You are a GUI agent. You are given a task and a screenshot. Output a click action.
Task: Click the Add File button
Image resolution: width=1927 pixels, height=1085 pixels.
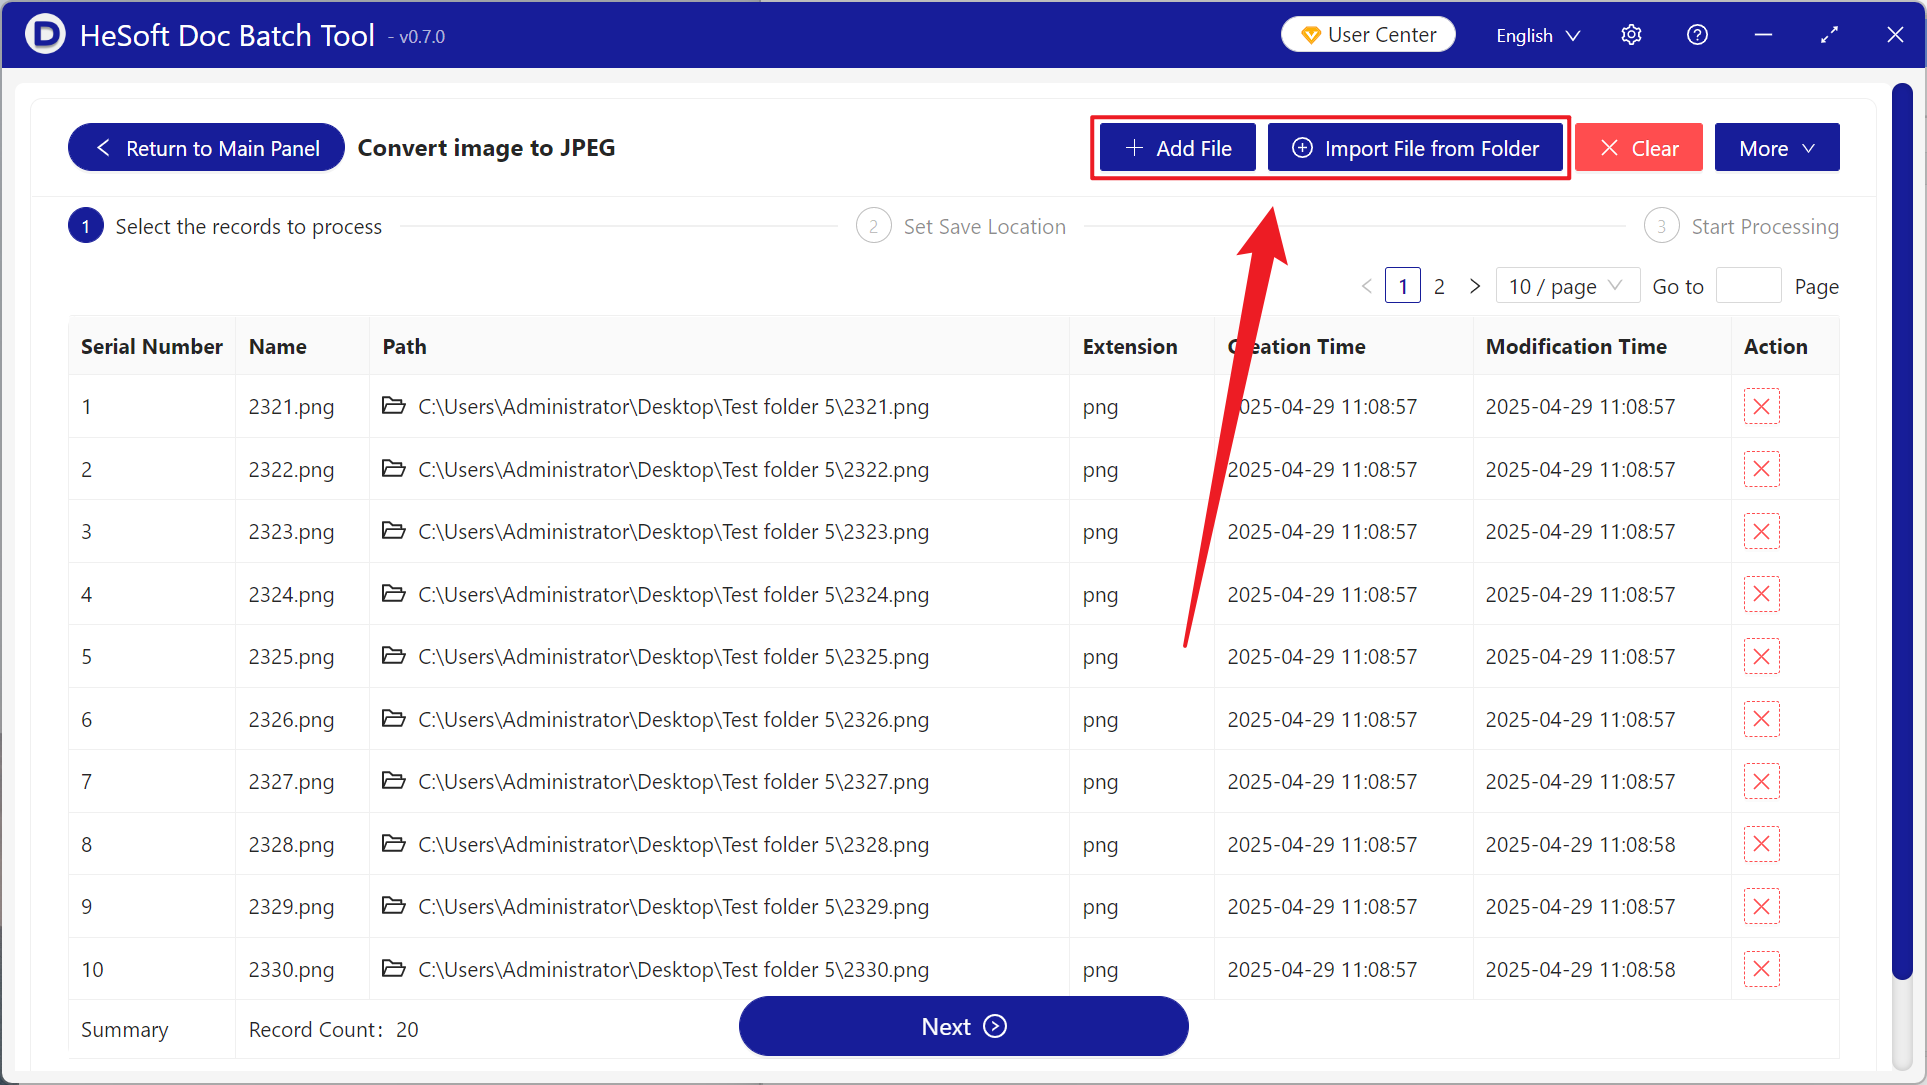point(1178,148)
